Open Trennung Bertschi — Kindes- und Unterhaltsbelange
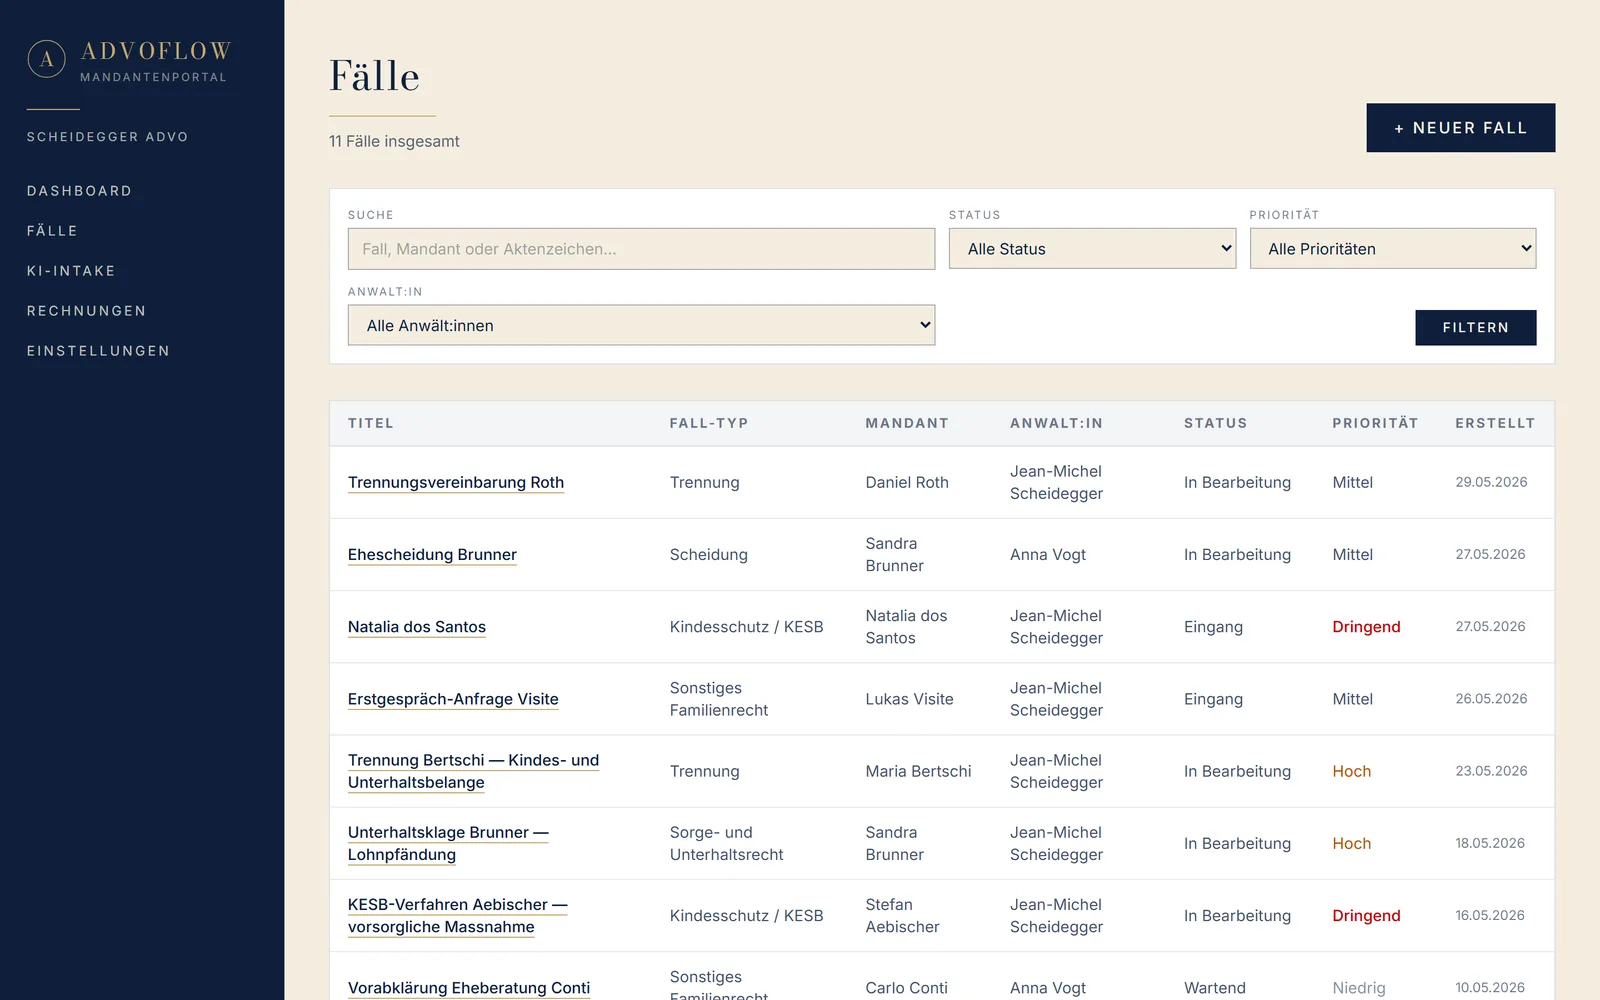Screen dimensions: 1600x1000 click(473, 771)
